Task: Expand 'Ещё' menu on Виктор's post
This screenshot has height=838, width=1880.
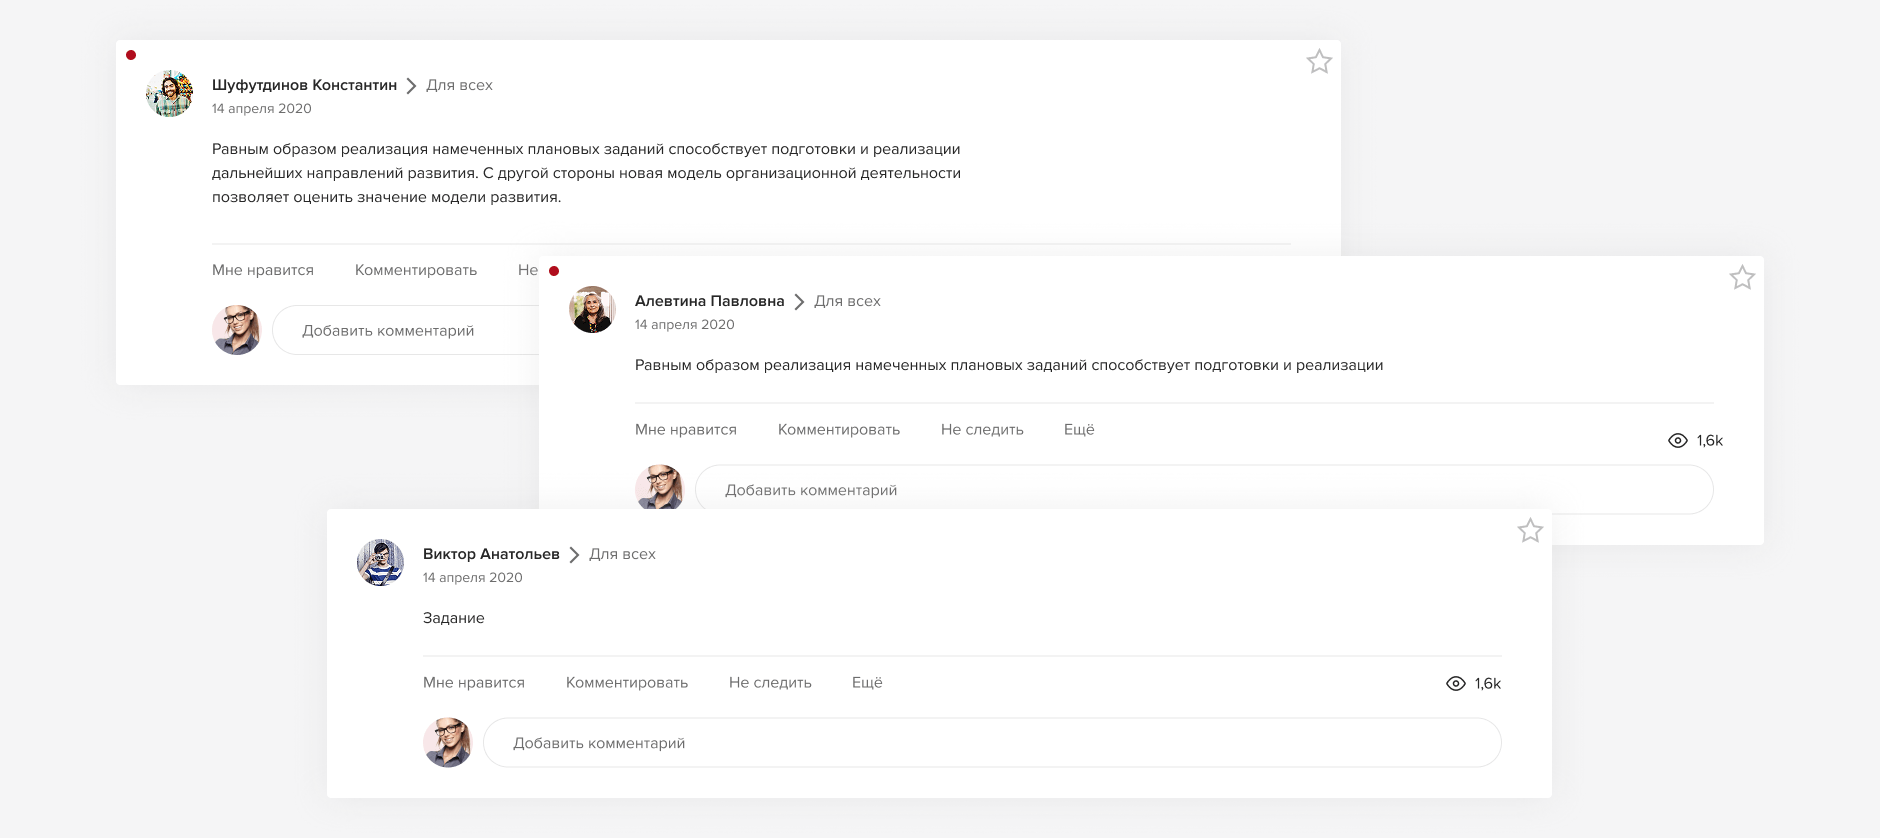Action: tap(867, 683)
